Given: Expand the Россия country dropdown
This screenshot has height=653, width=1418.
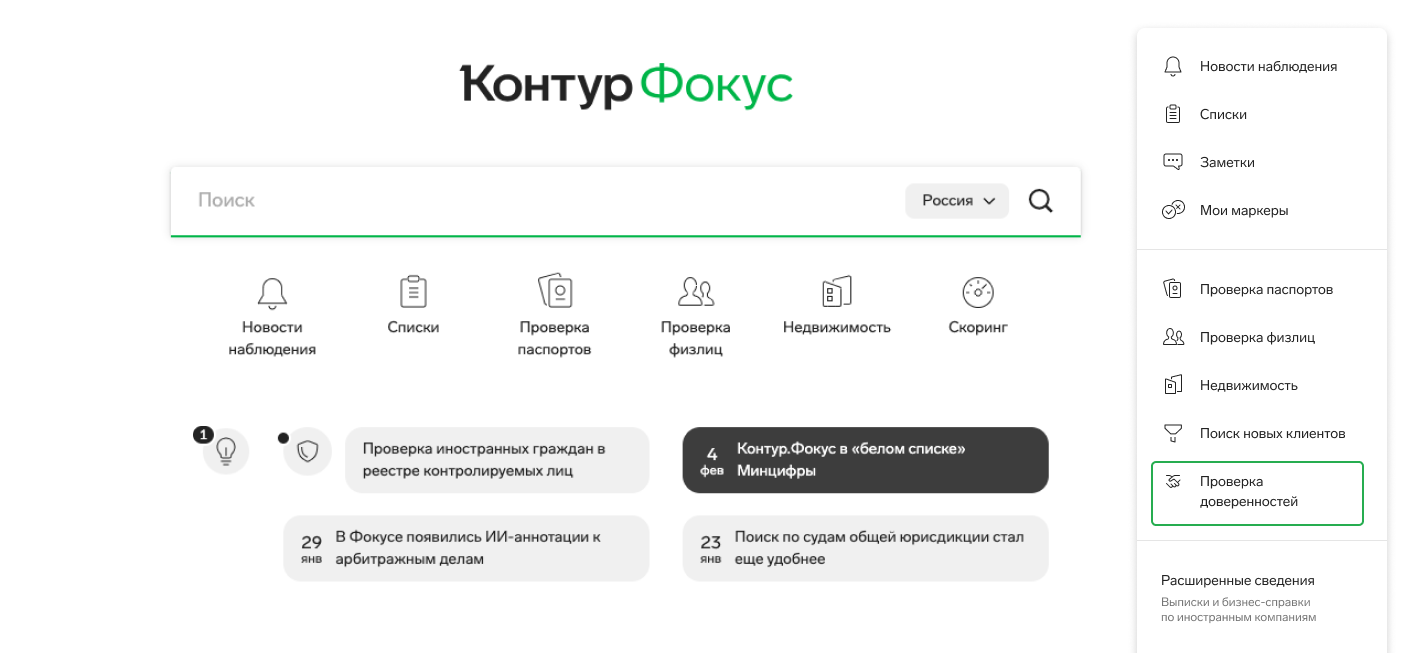Looking at the screenshot, I should (957, 201).
